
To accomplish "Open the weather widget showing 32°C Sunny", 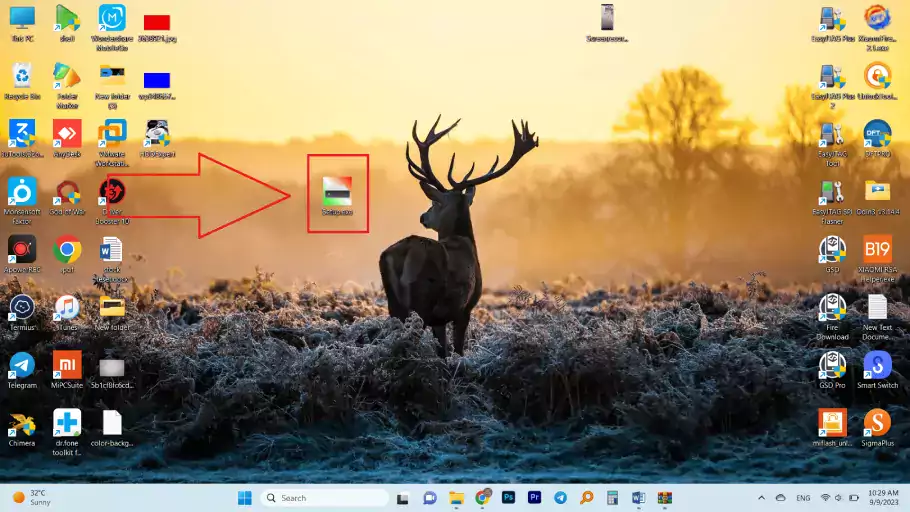I will (32, 497).
